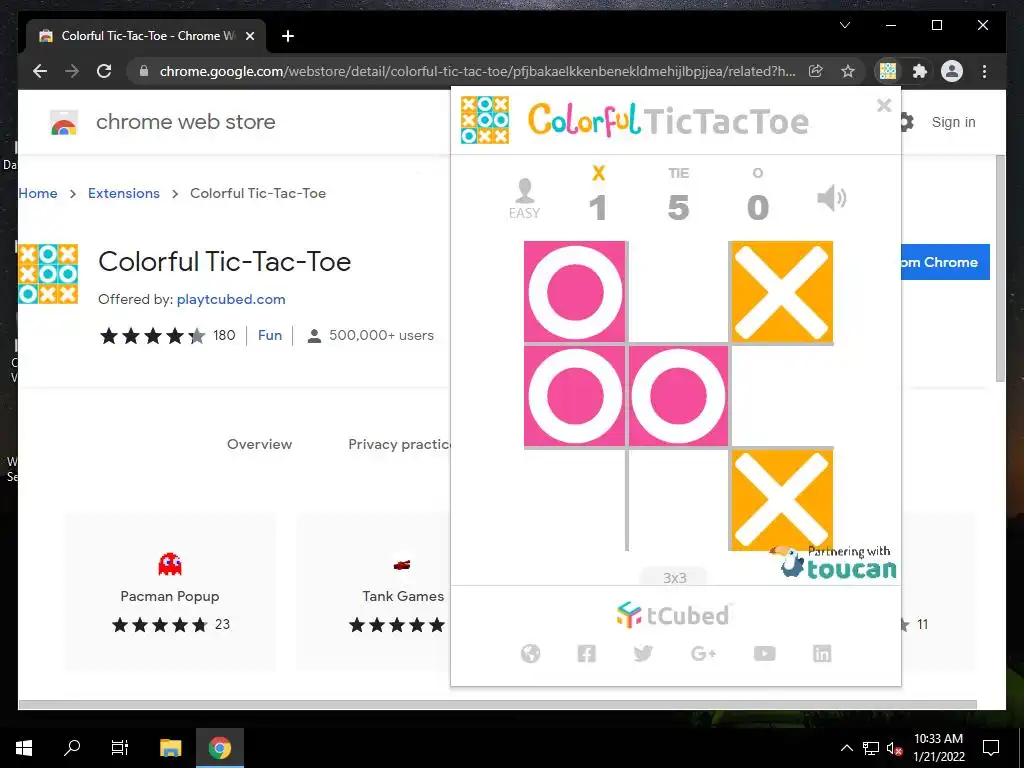Open the Windows Start menu
The width and height of the screenshot is (1024, 768).
click(x=24, y=748)
